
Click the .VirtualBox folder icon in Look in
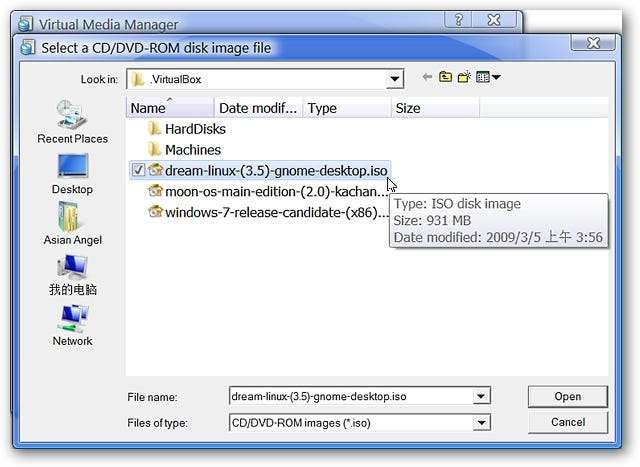pos(138,79)
